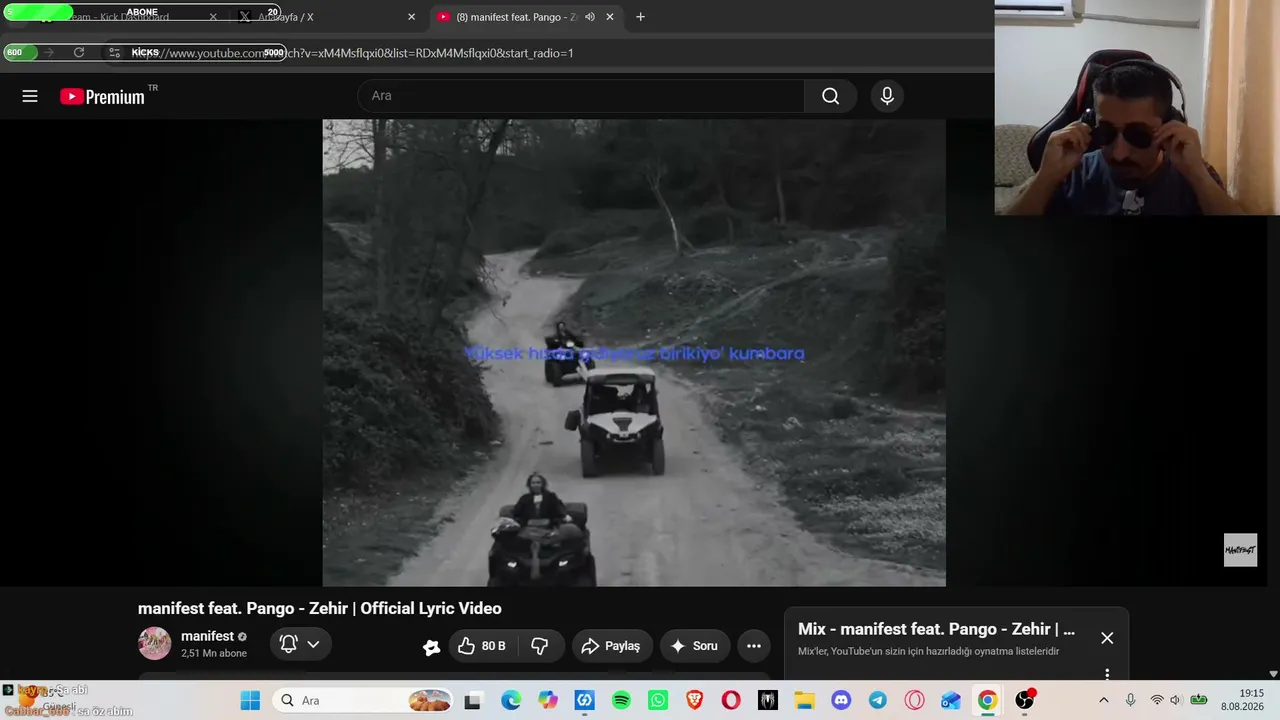1280x720 pixels.
Task: Open File Explorer from the taskbar
Action: point(804,701)
